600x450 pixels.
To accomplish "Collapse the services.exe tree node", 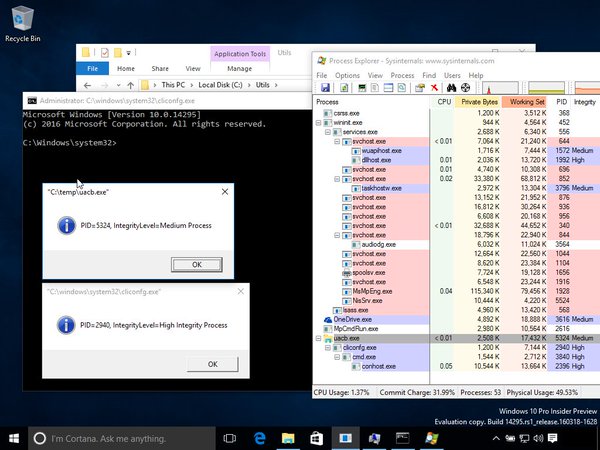I will 328,132.
